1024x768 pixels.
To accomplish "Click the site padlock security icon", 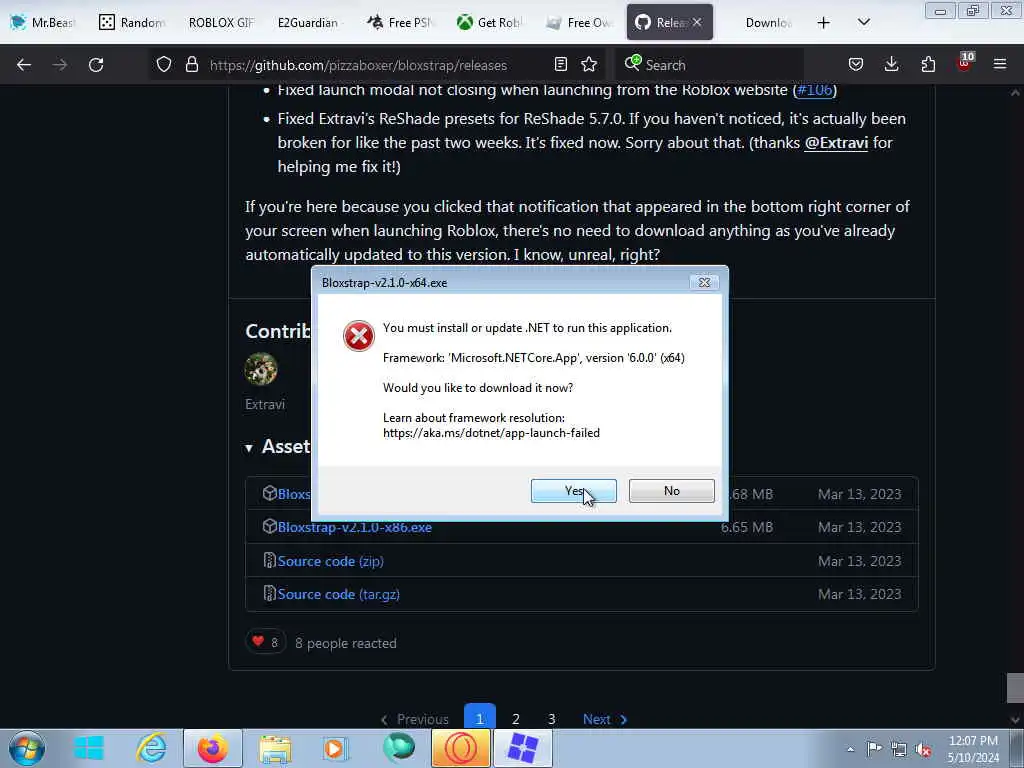I will click(191, 65).
